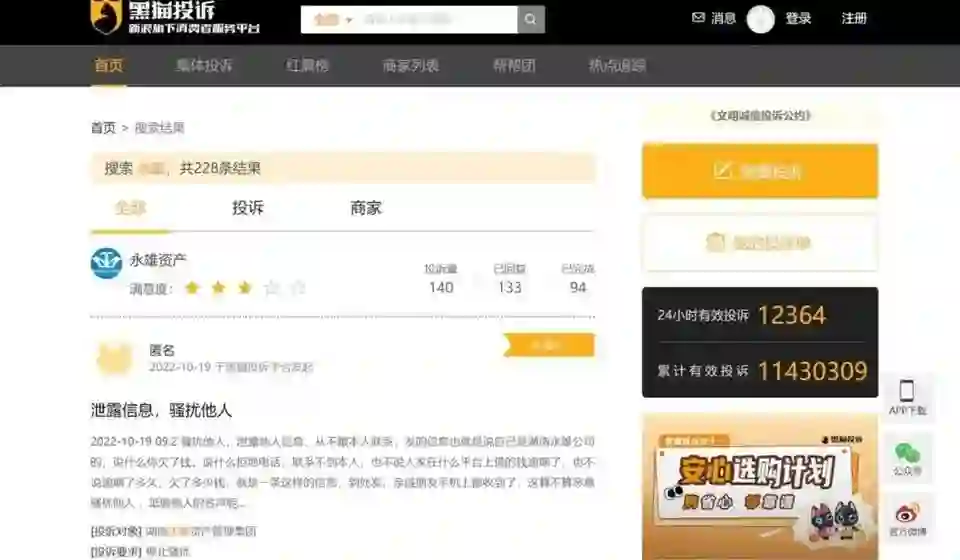The height and width of the screenshot is (560, 960).
Task: Open the 帮帮团 navigation item
Action: tap(514, 65)
